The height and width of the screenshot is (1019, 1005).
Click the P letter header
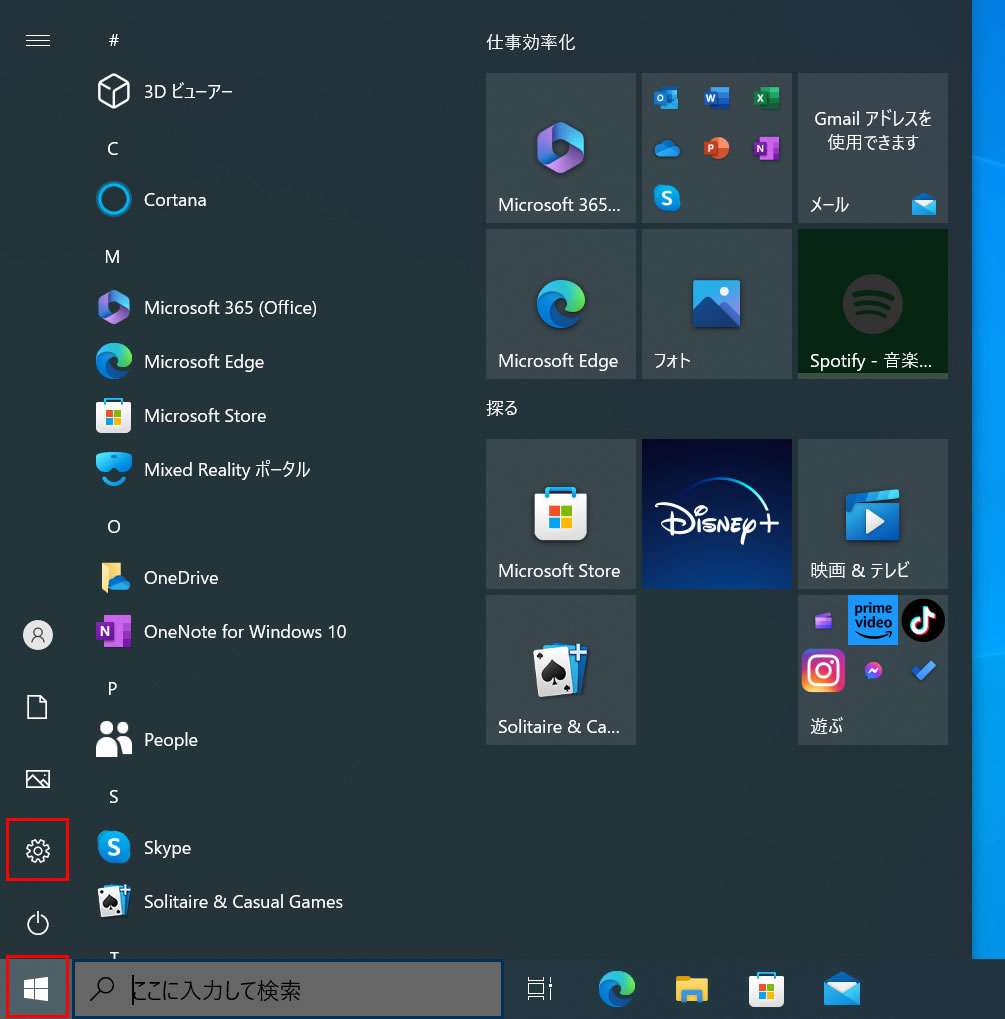click(x=112, y=688)
